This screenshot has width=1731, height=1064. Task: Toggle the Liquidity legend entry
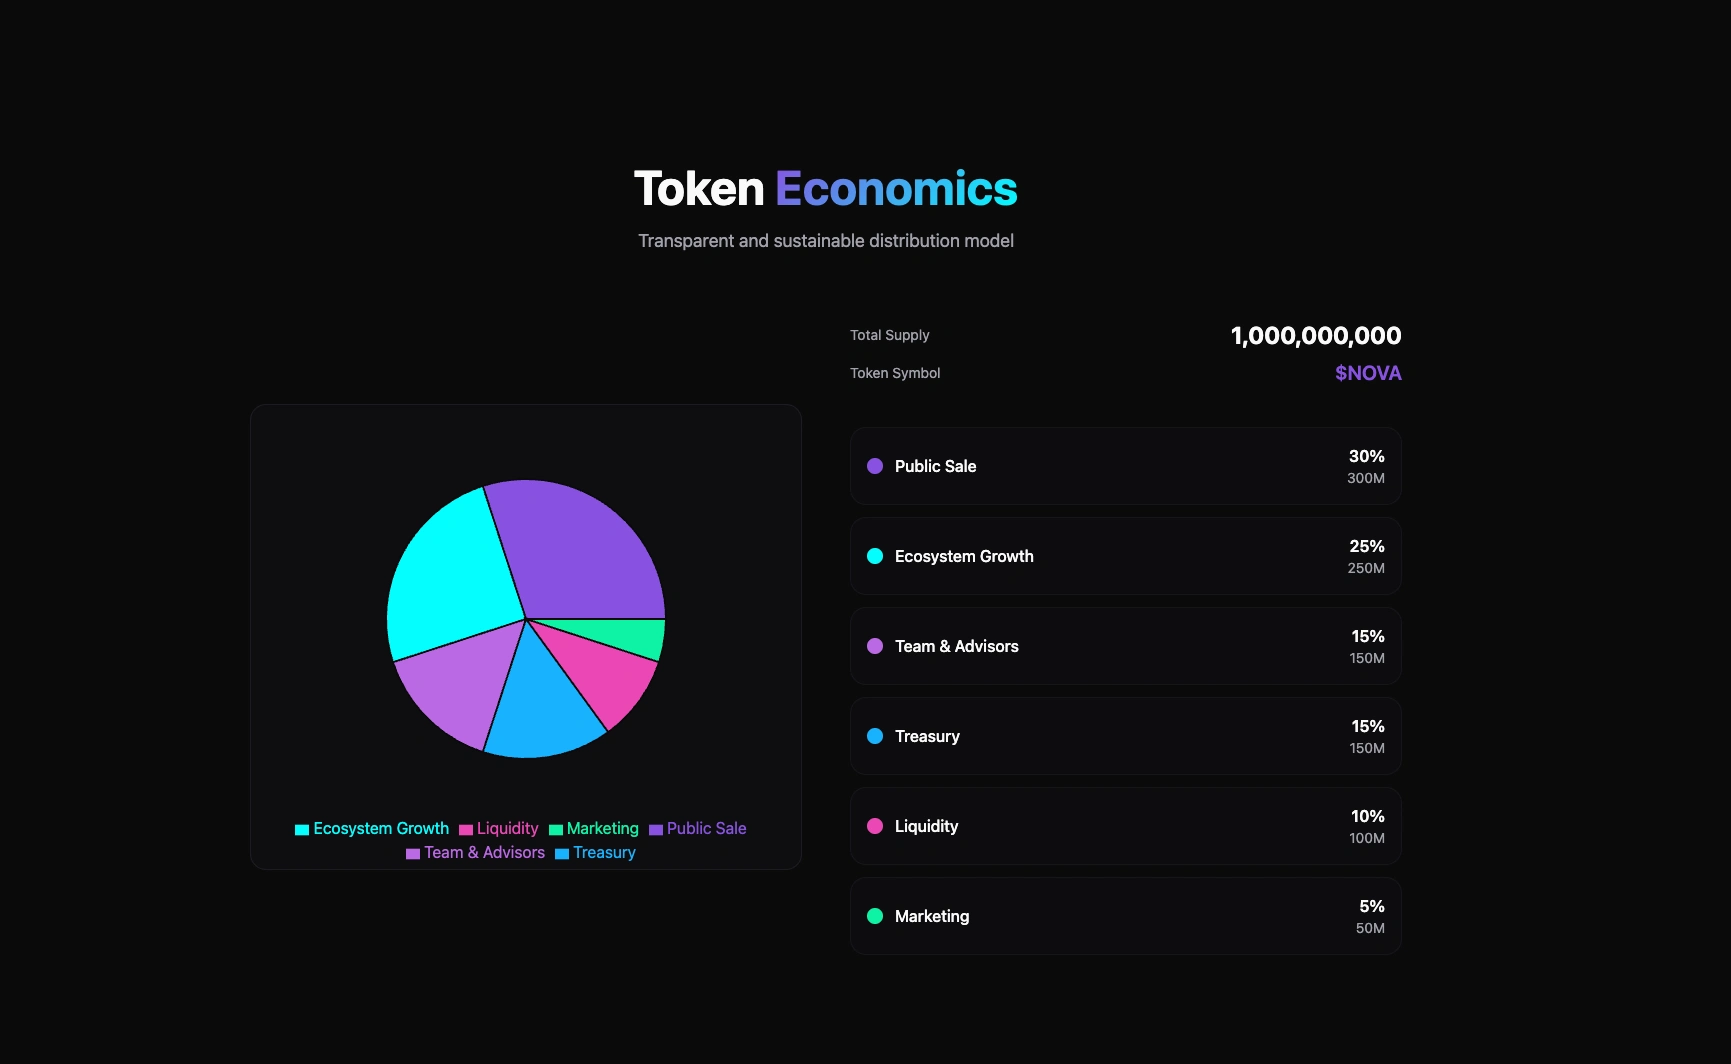tap(498, 829)
